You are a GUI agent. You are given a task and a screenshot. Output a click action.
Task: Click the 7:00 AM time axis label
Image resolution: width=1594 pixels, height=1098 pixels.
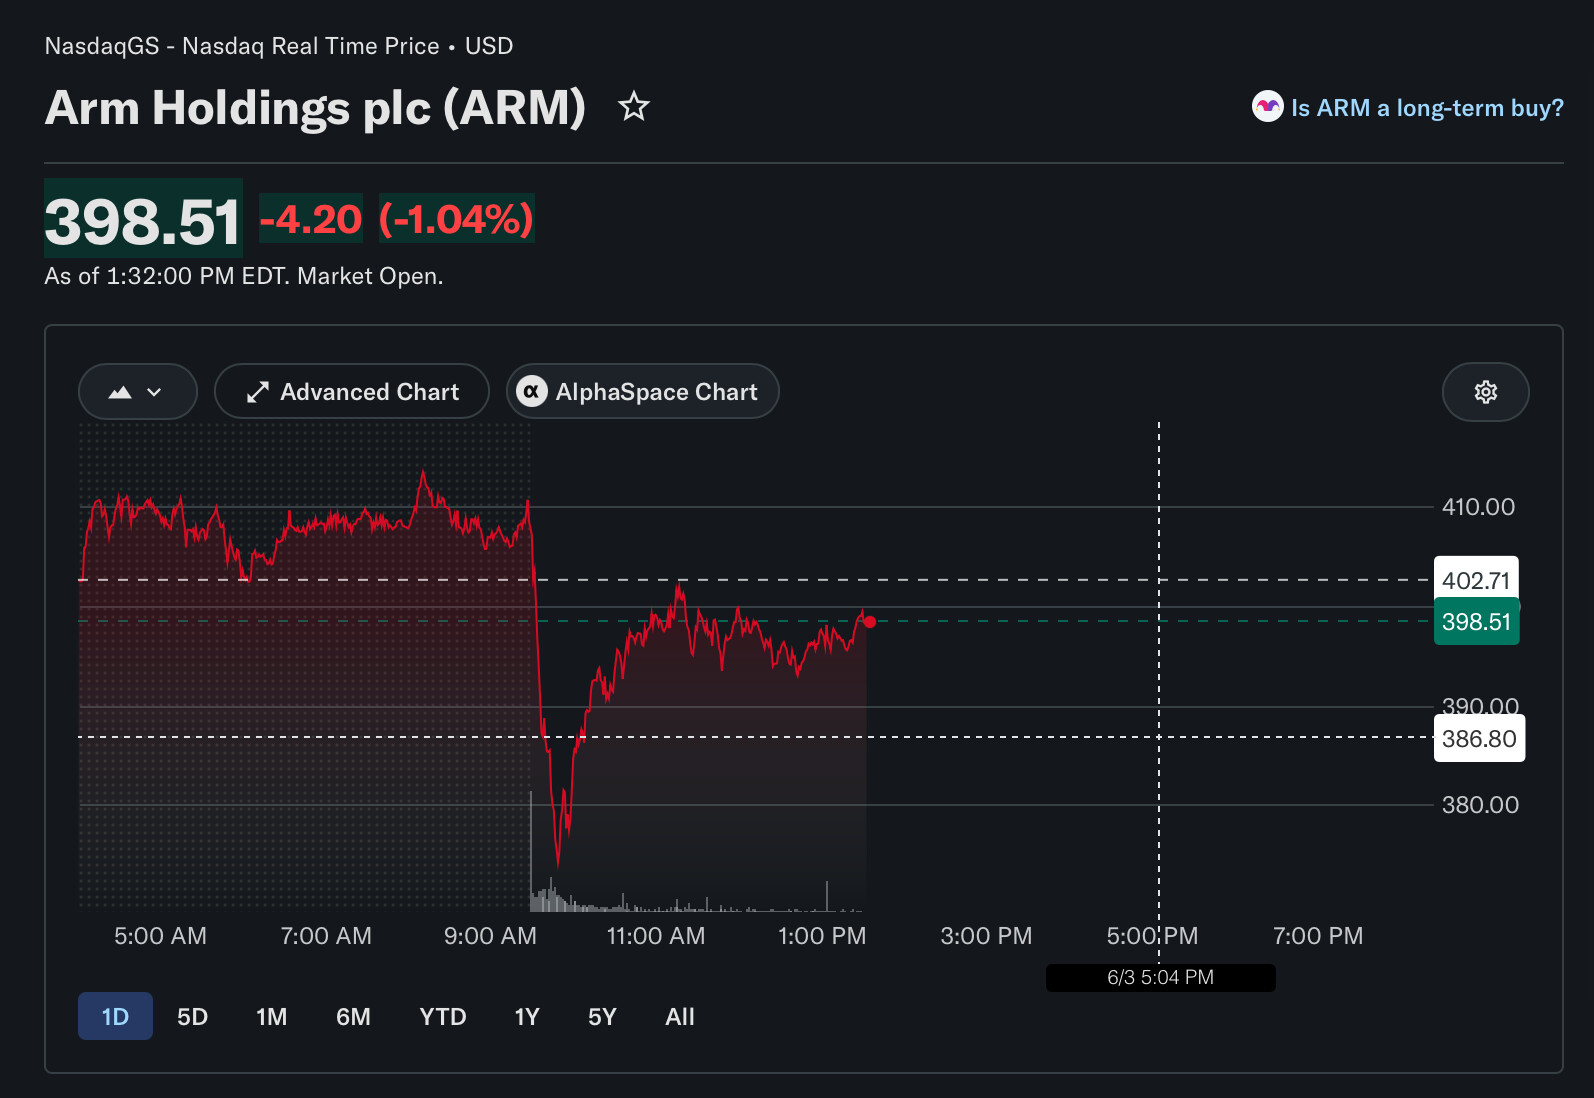pyautogui.click(x=326, y=936)
